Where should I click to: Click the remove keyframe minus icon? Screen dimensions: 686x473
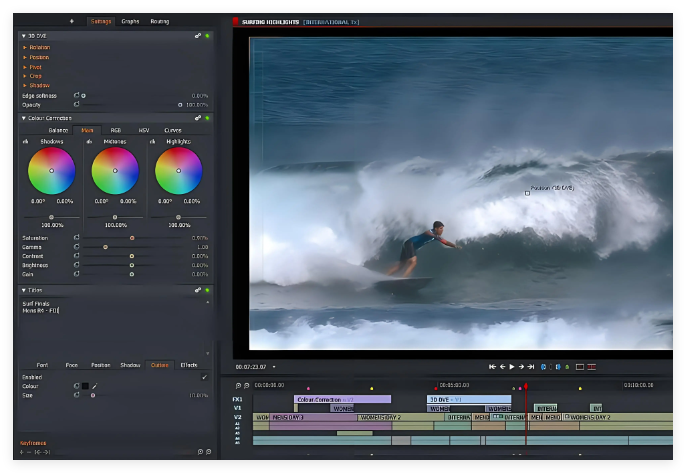[29, 452]
